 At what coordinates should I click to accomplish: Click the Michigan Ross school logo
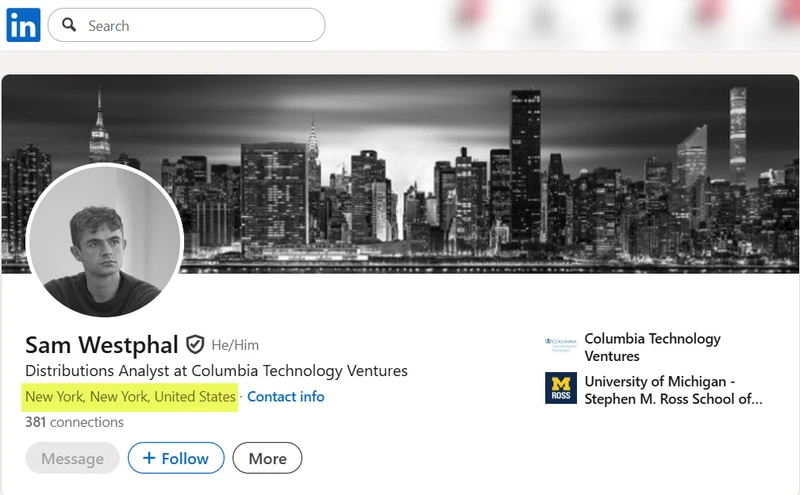(561, 389)
